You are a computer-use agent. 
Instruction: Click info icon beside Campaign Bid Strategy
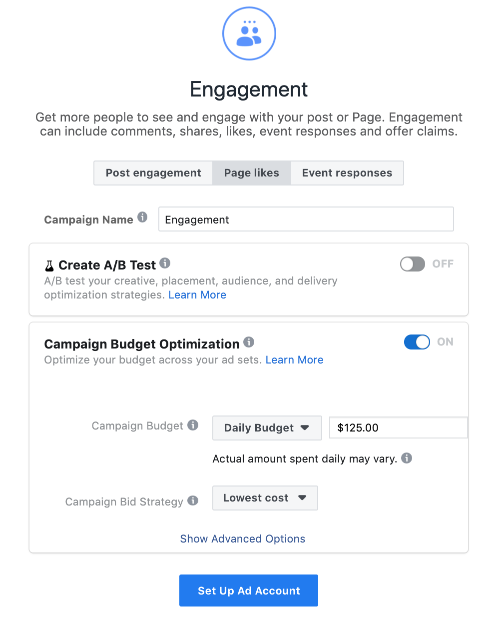click(x=193, y=501)
